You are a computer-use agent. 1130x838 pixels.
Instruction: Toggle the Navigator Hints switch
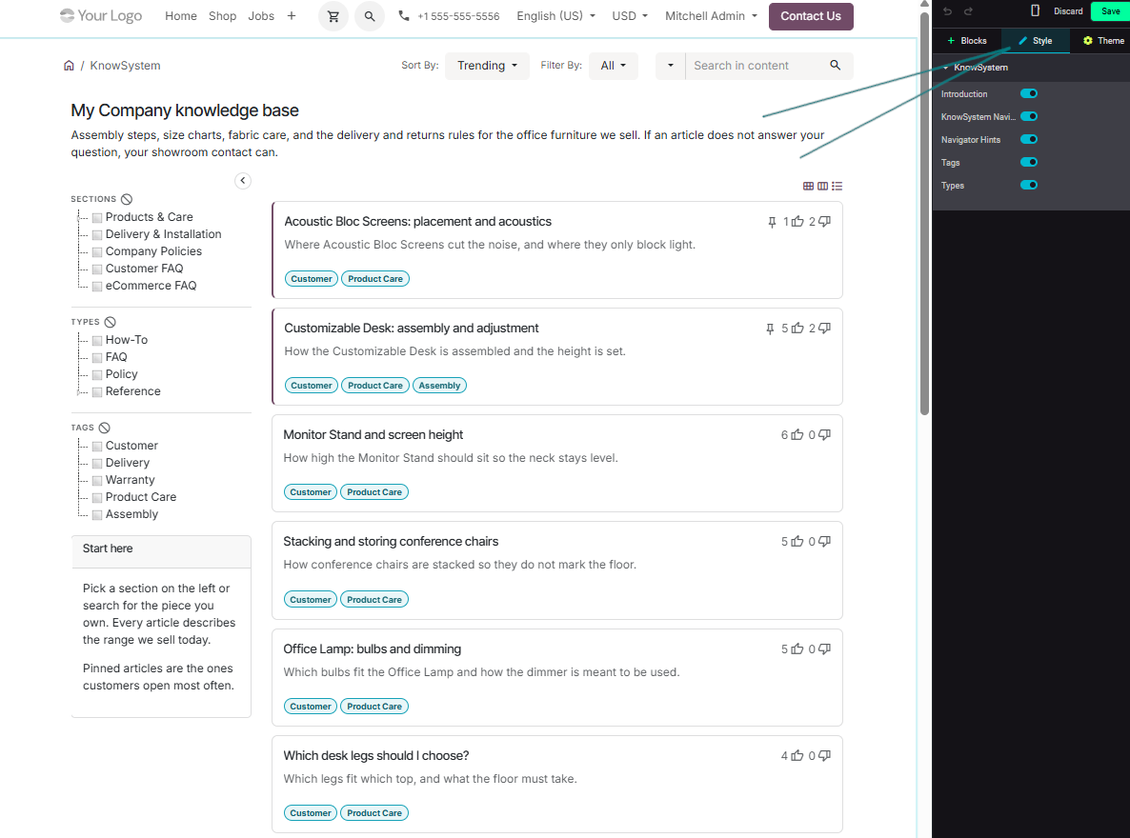1029,140
